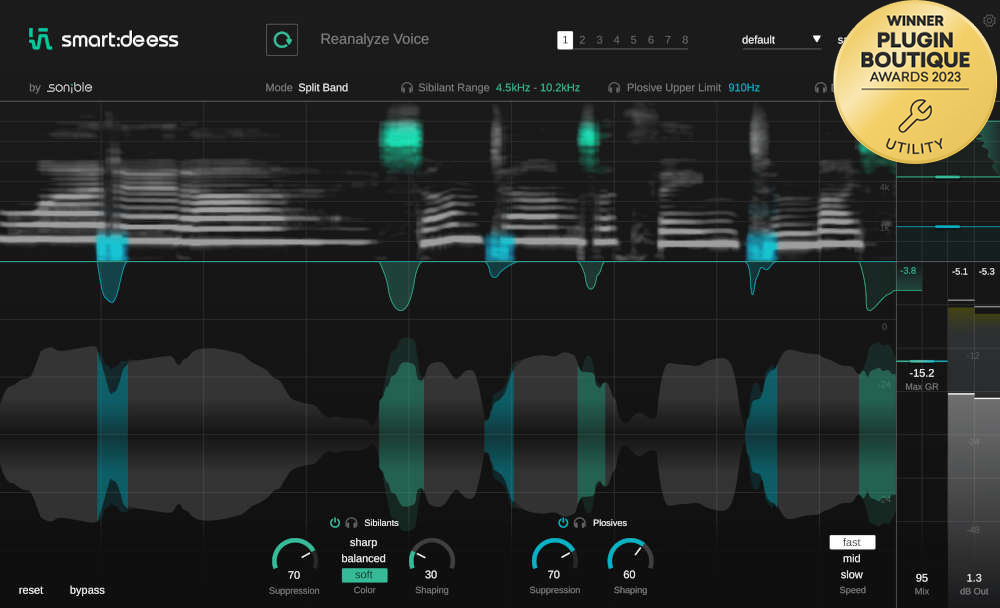Click the circular reanalyze arrow icon

pyautogui.click(x=281, y=39)
